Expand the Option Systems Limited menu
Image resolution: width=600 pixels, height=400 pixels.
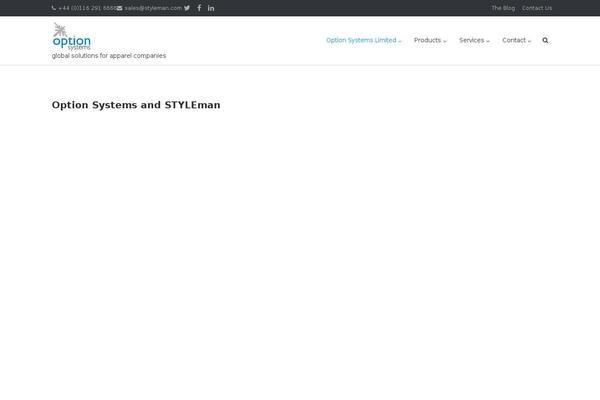[x=364, y=40]
